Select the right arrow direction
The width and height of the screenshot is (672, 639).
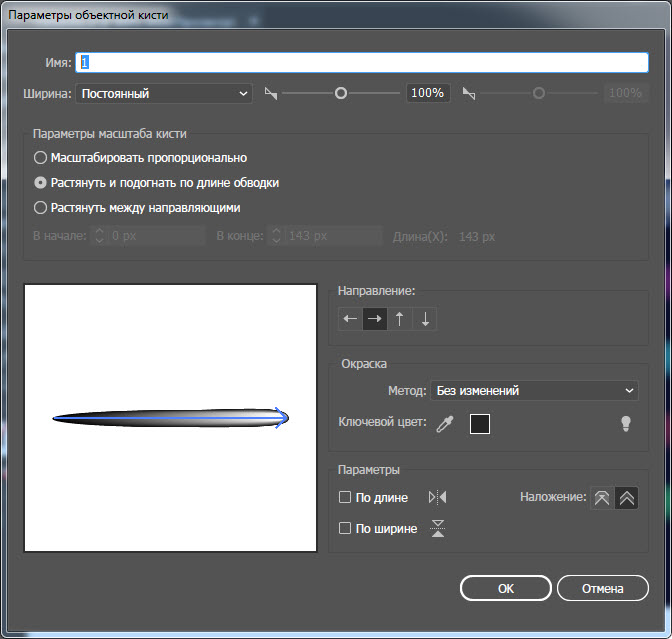(x=375, y=319)
